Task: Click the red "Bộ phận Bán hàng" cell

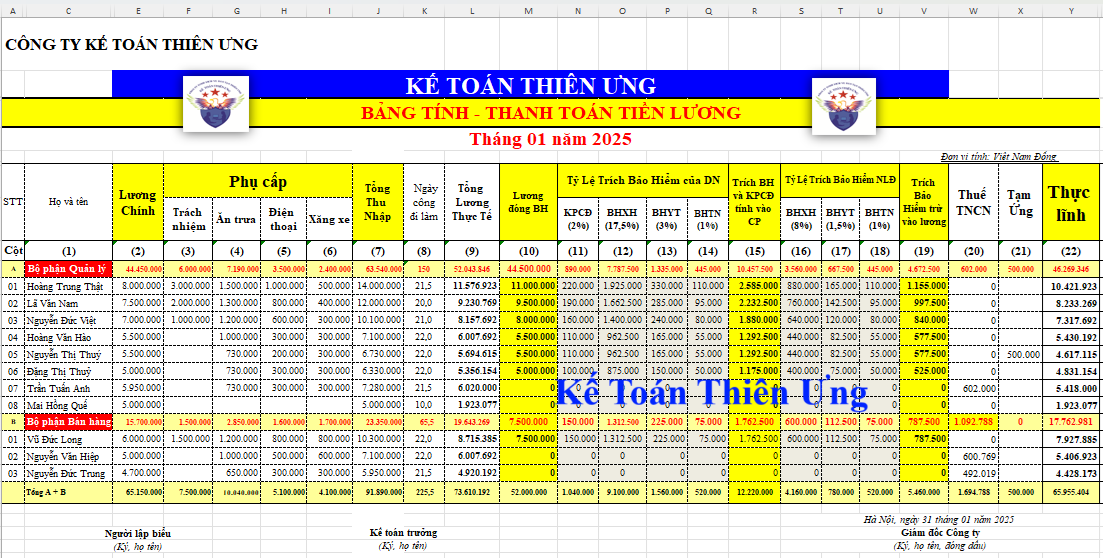Action: (x=68, y=421)
